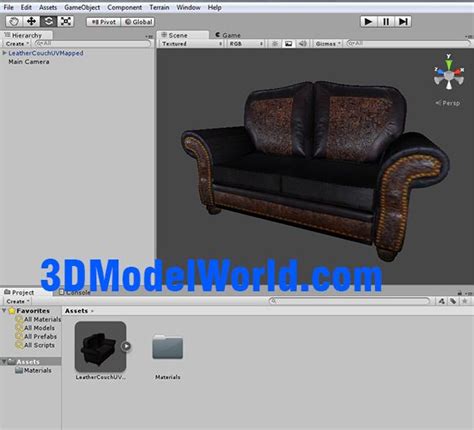Click the Hierarchy search field
Screen dimensions: 474x430
tap(93, 43)
